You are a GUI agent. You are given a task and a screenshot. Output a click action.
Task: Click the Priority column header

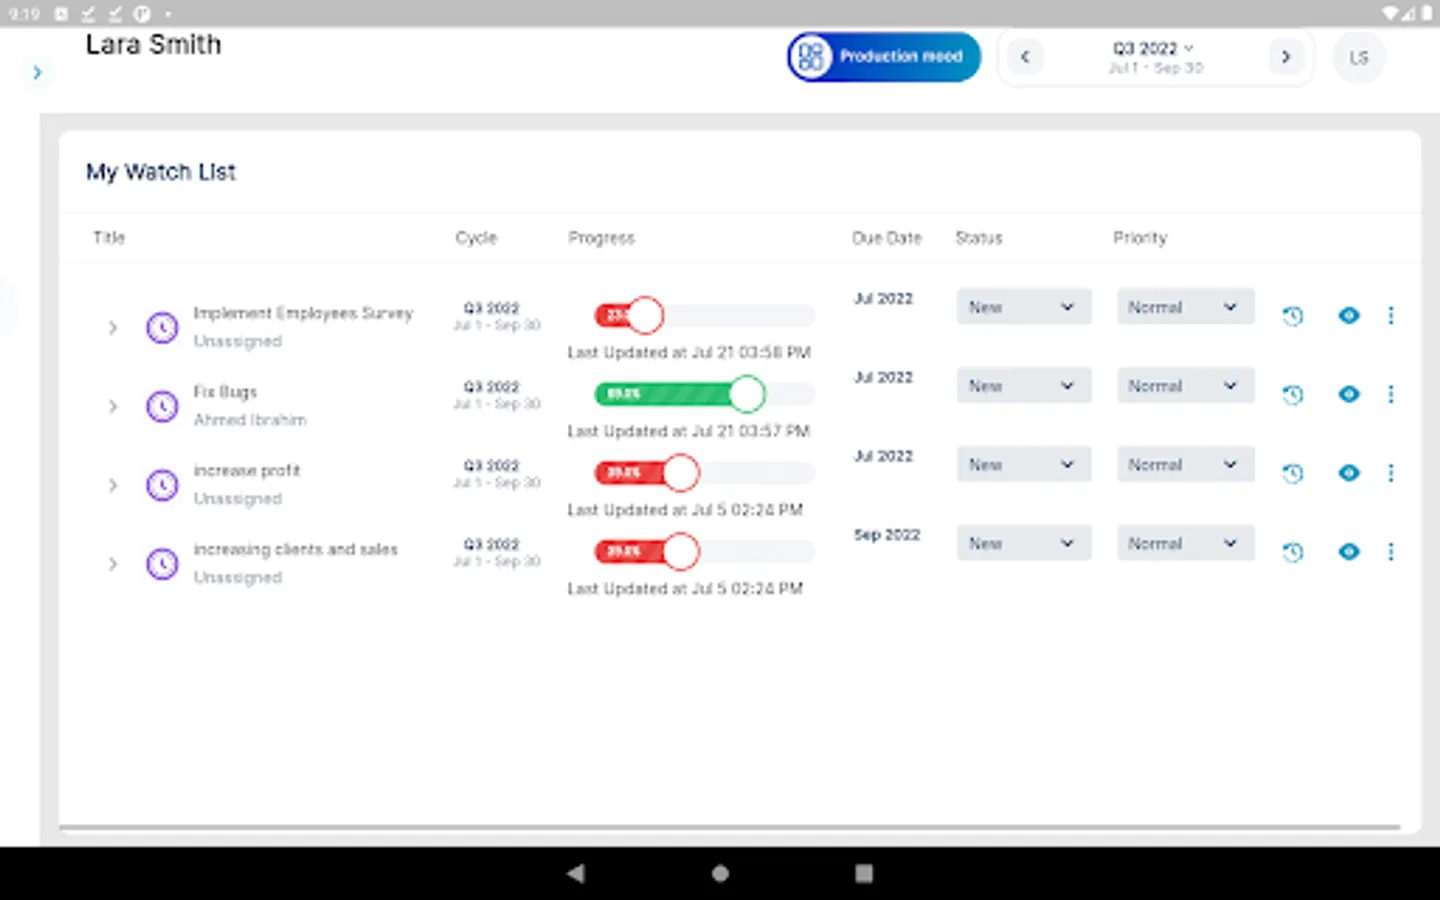1140,238
